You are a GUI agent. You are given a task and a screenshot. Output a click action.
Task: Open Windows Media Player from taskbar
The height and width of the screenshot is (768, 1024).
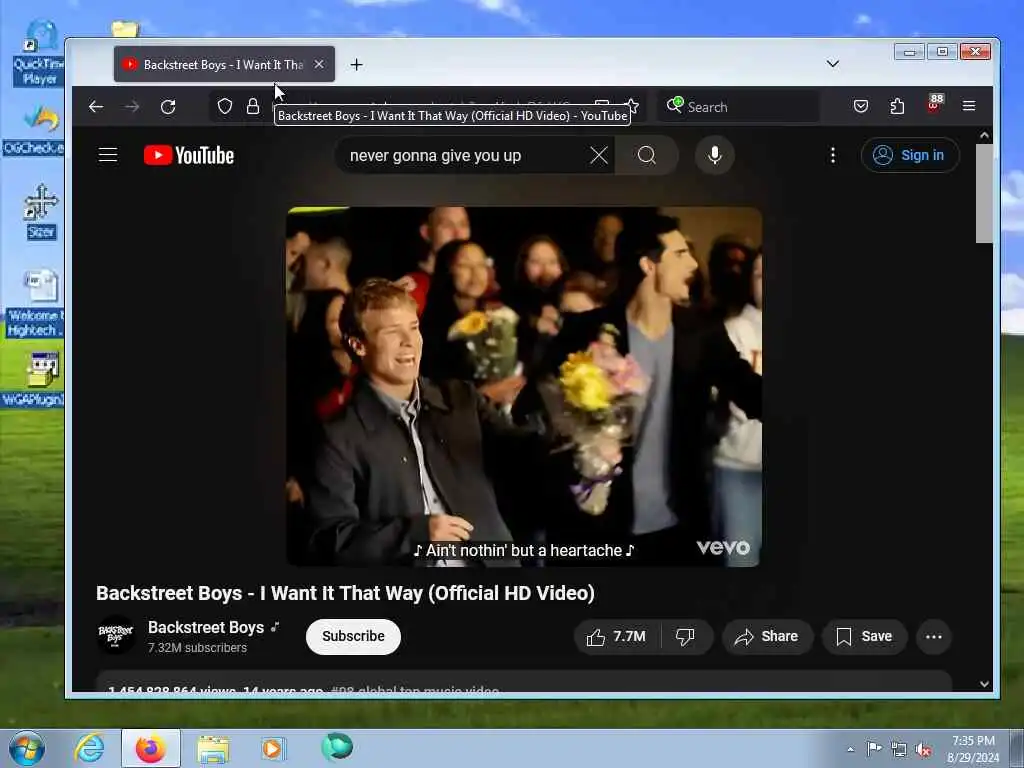tap(274, 748)
